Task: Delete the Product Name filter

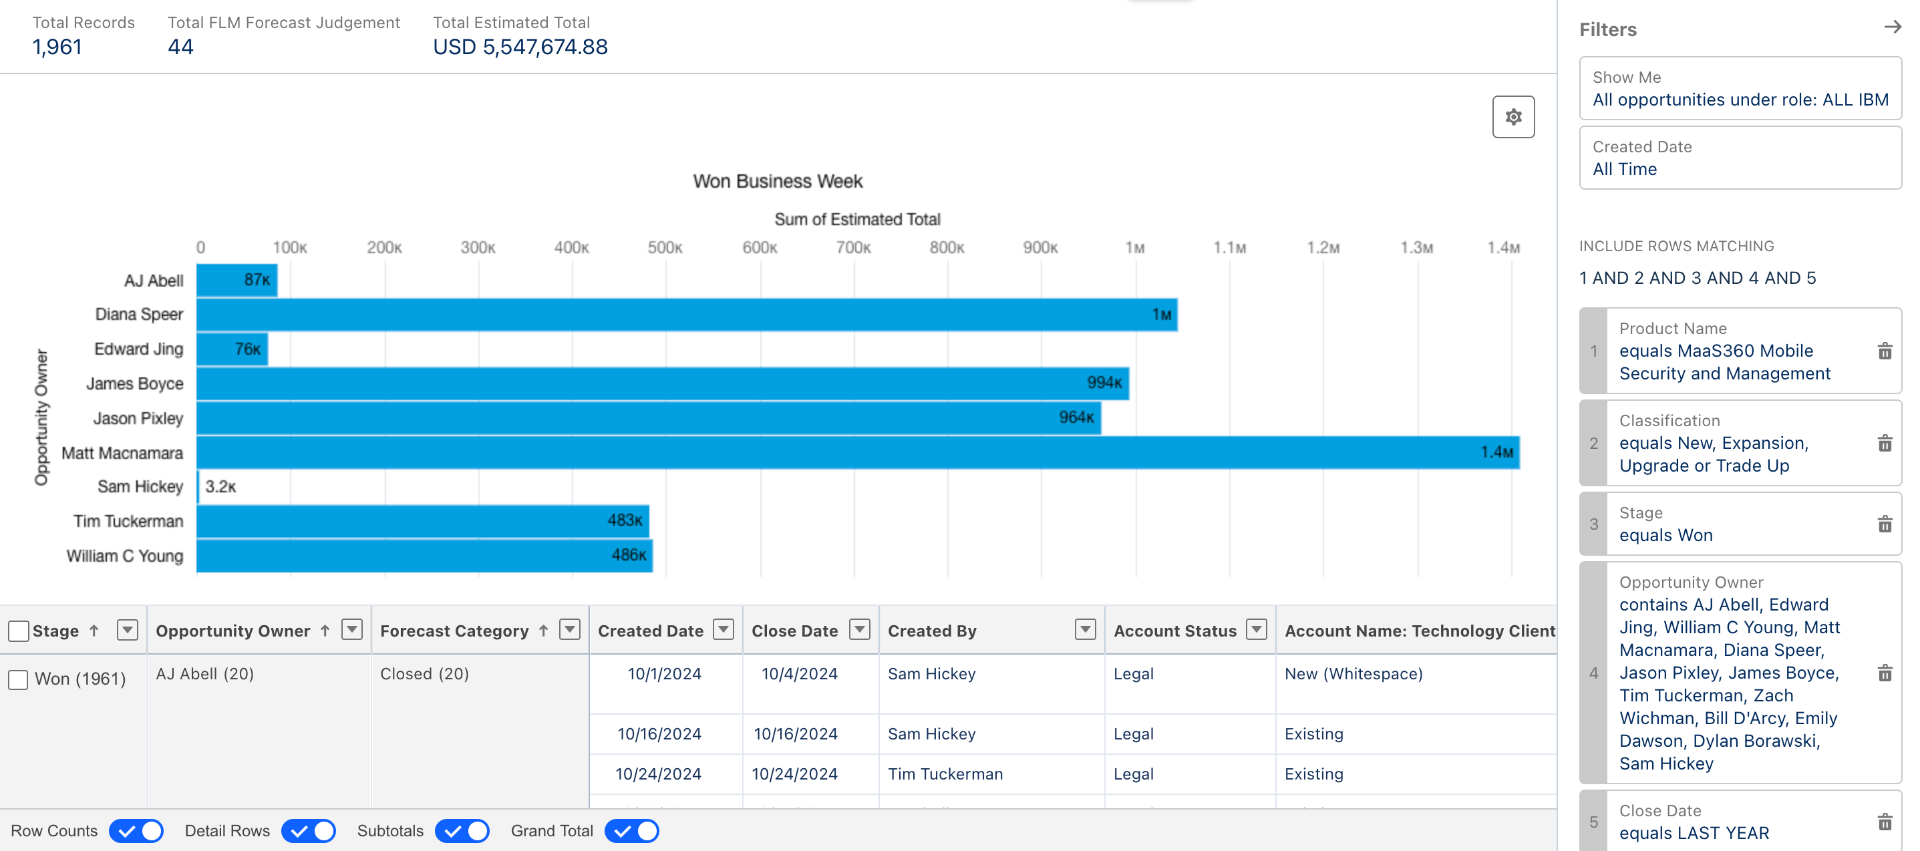Action: [x=1884, y=351]
